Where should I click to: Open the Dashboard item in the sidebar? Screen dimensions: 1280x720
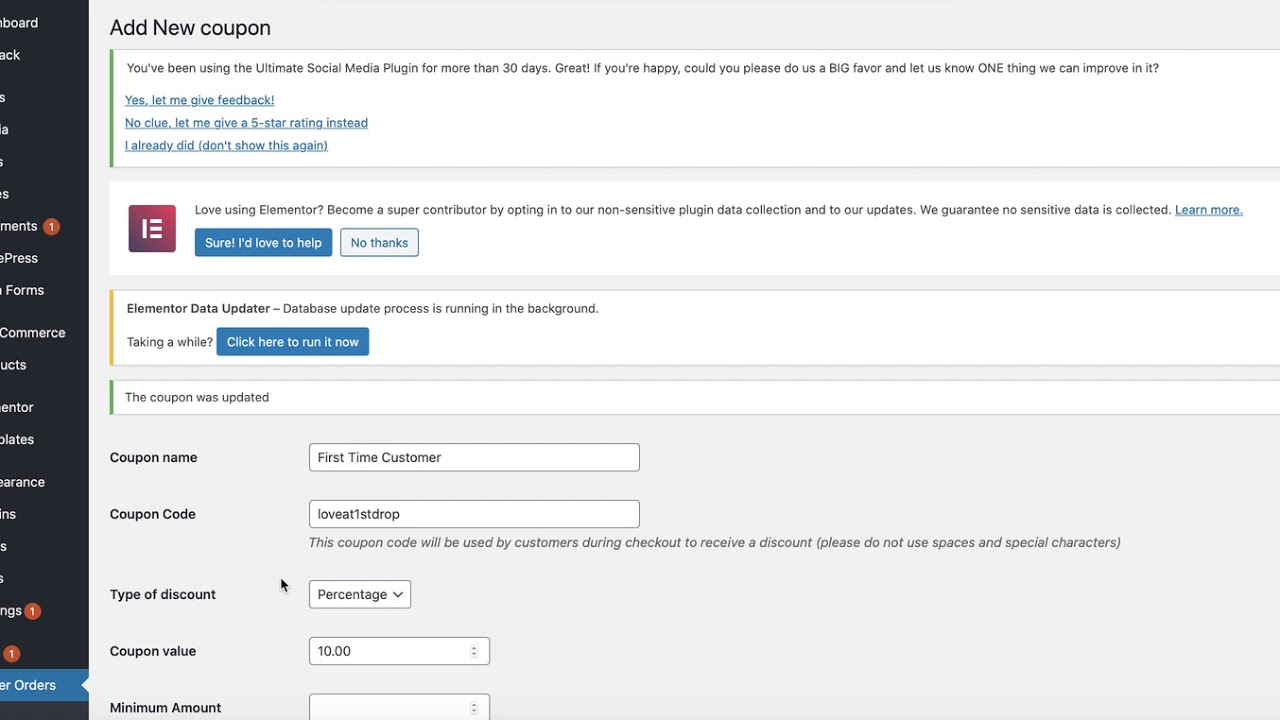click(x=19, y=23)
